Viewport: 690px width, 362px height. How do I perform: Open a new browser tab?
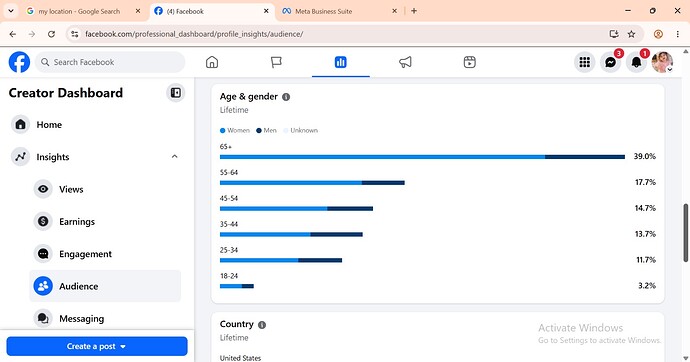click(414, 11)
